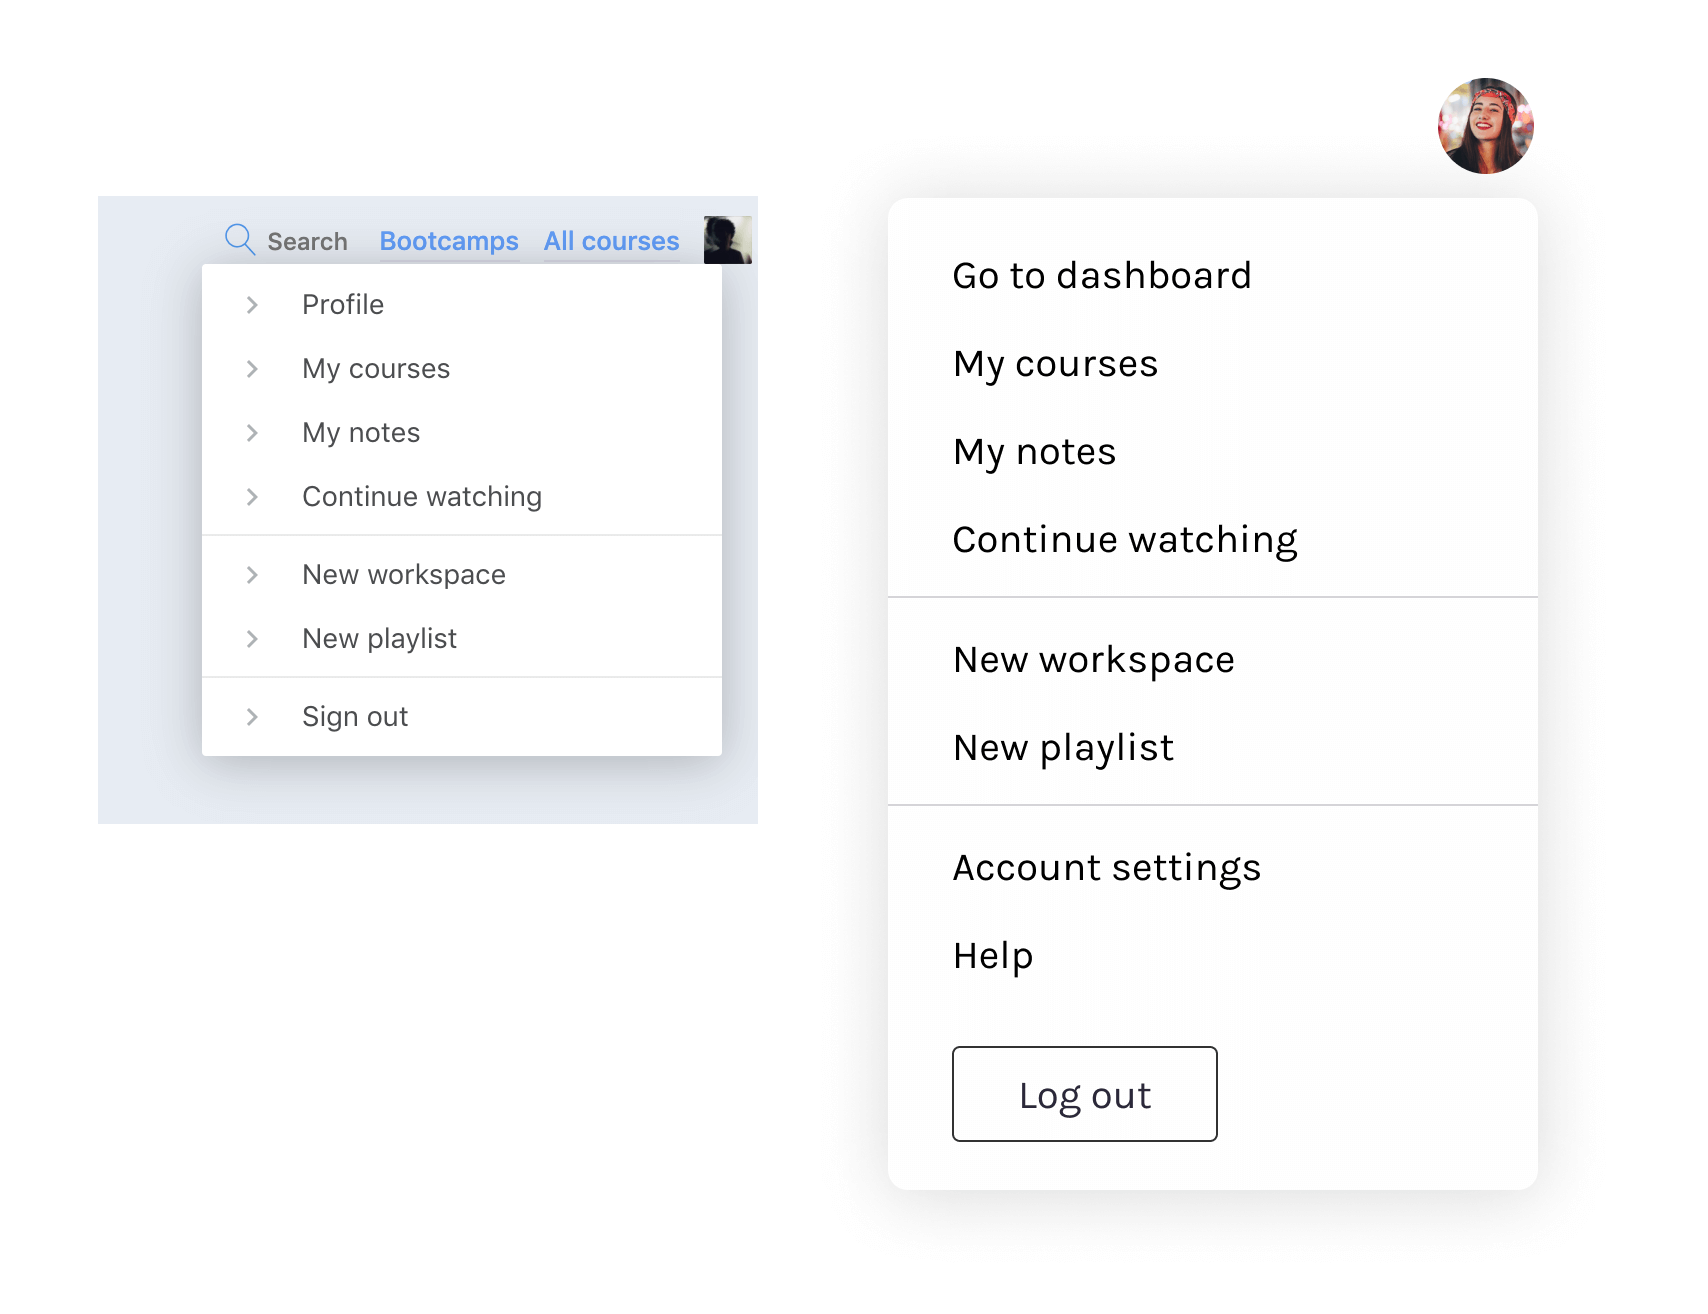1708x1314 pixels.
Task: Select New playlist in the large menu
Action: click(1063, 748)
